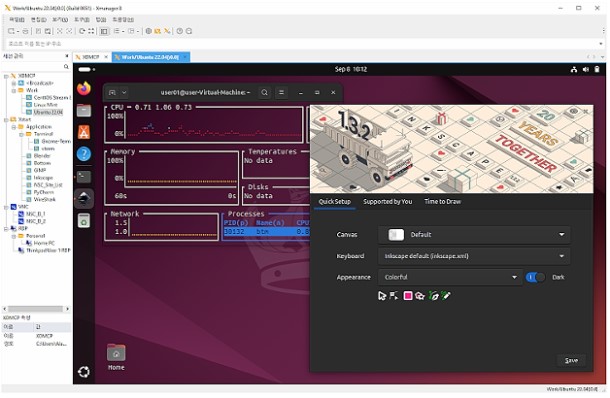Click the clock Sep 8 10:12
The width and height of the screenshot is (610, 398).
coord(351,69)
